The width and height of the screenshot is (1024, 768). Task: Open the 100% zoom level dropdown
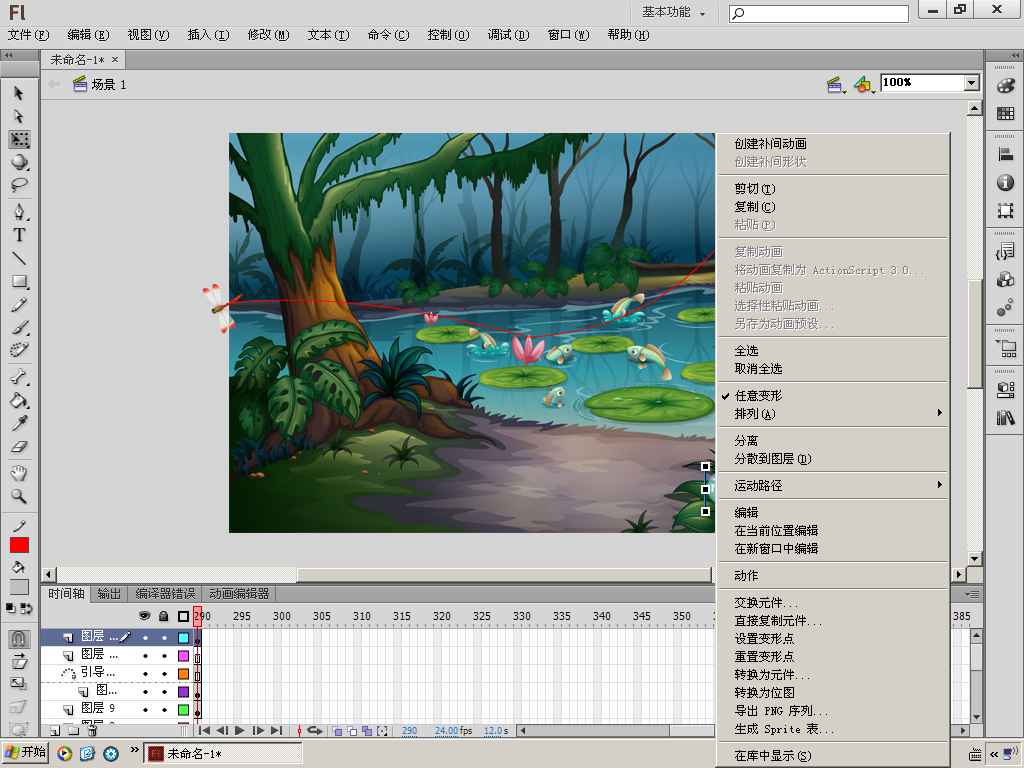click(x=972, y=83)
